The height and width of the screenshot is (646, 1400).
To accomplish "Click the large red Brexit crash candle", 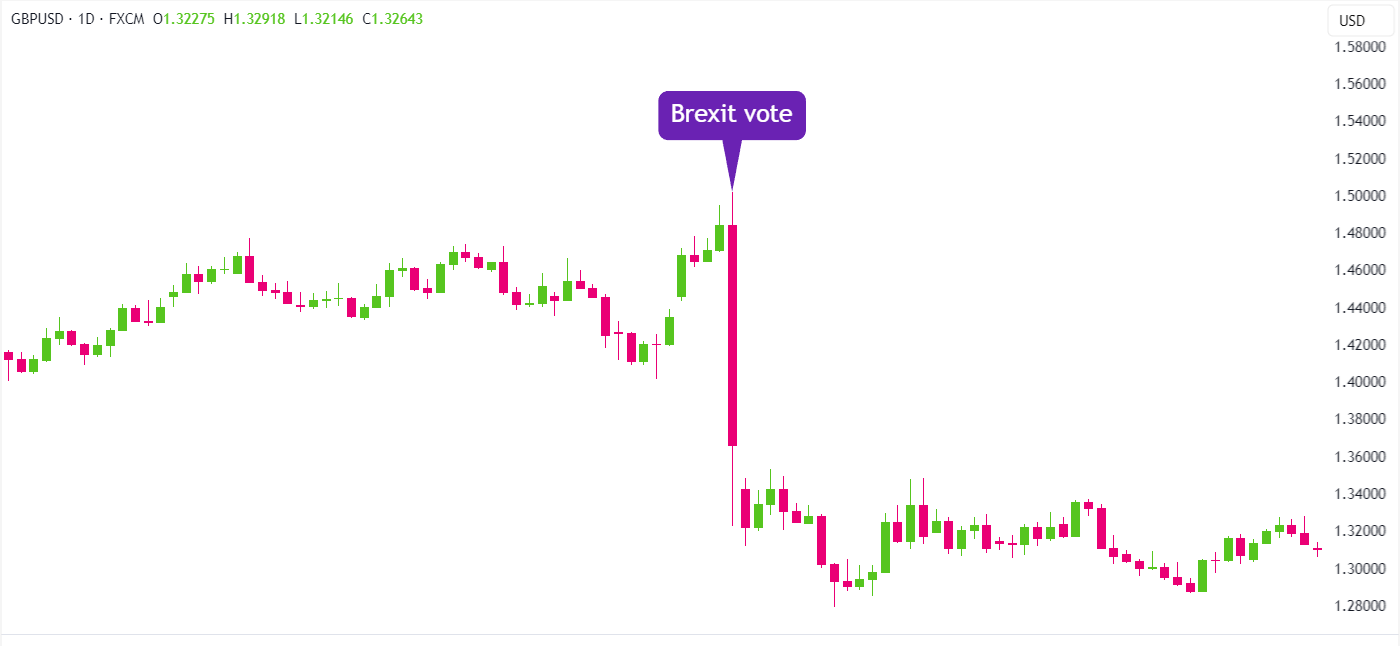I will 732,335.
